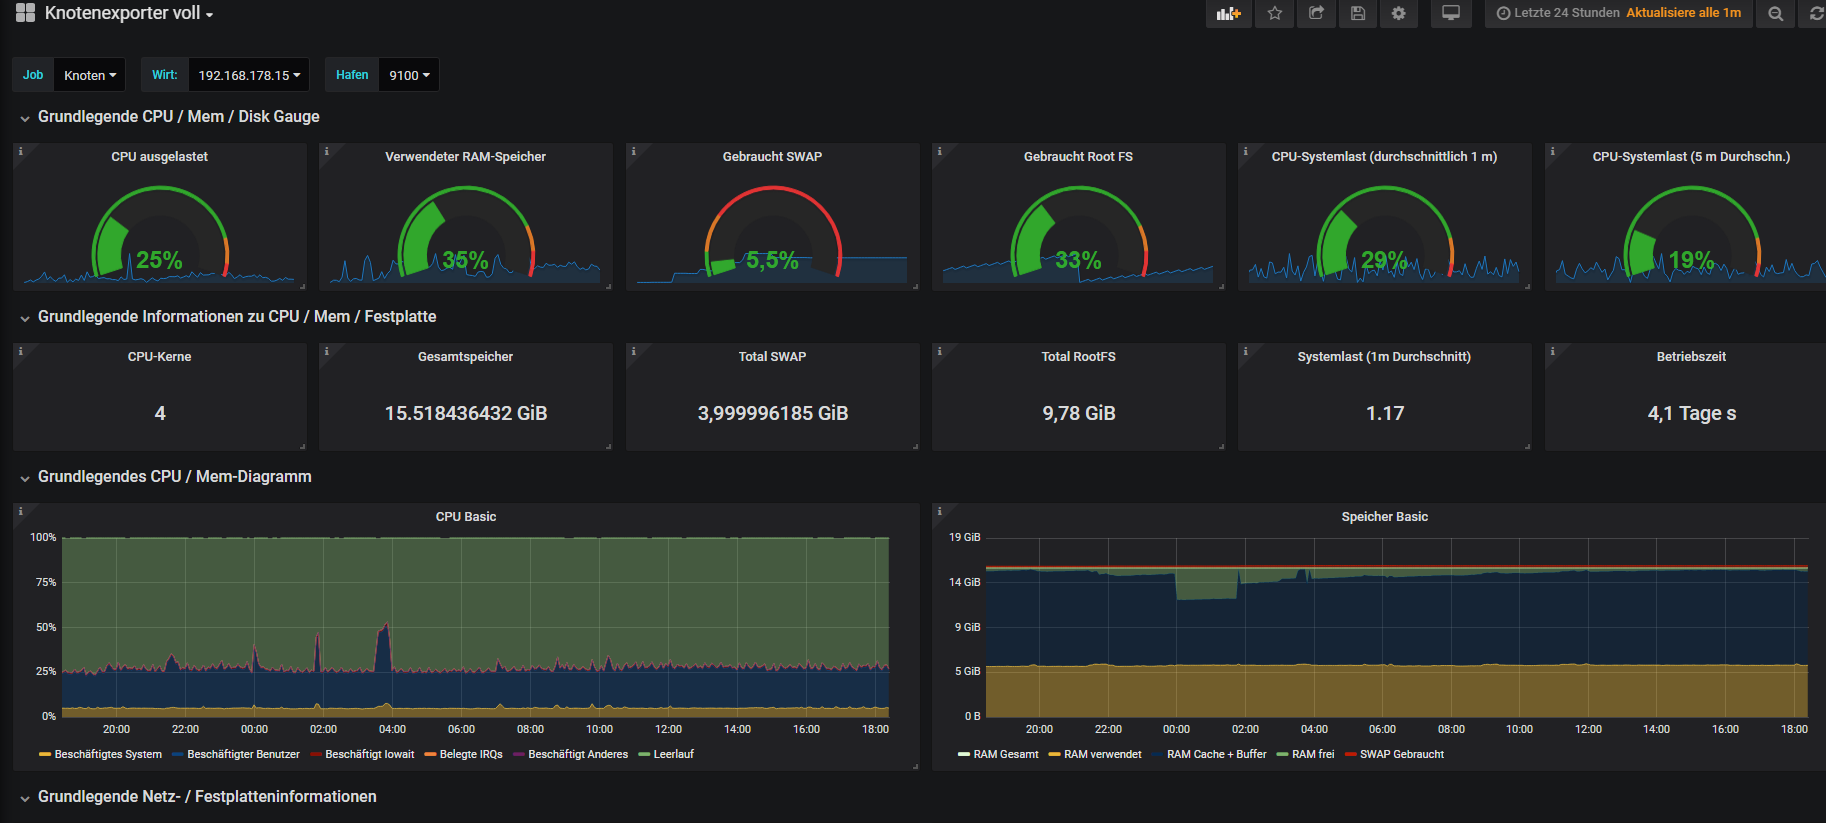Click the refresh dashboard icon
1826x823 pixels.
[x=1815, y=13]
